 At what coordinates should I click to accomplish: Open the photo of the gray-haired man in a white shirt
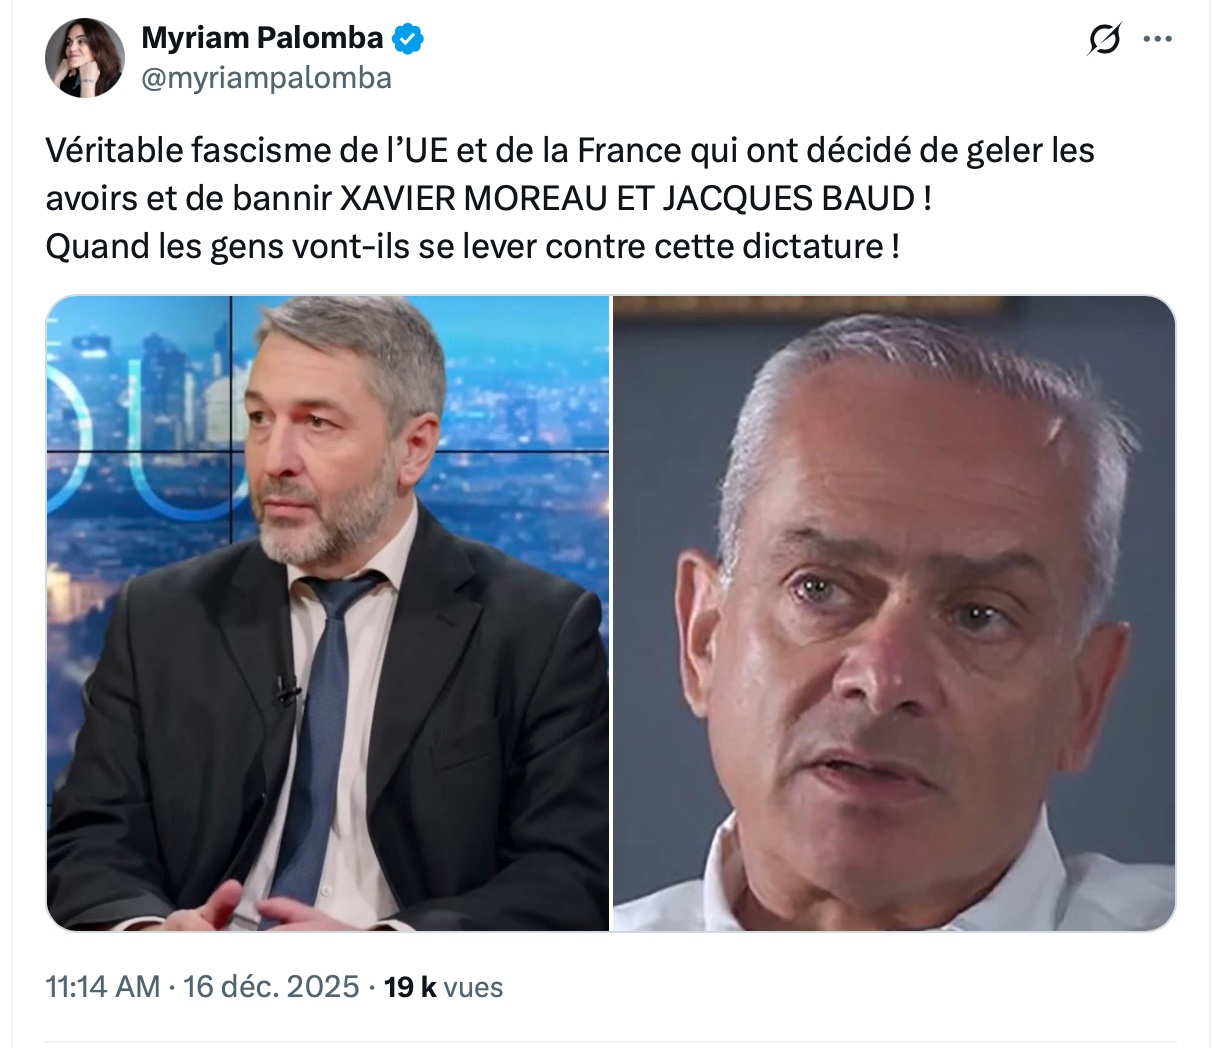894,613
